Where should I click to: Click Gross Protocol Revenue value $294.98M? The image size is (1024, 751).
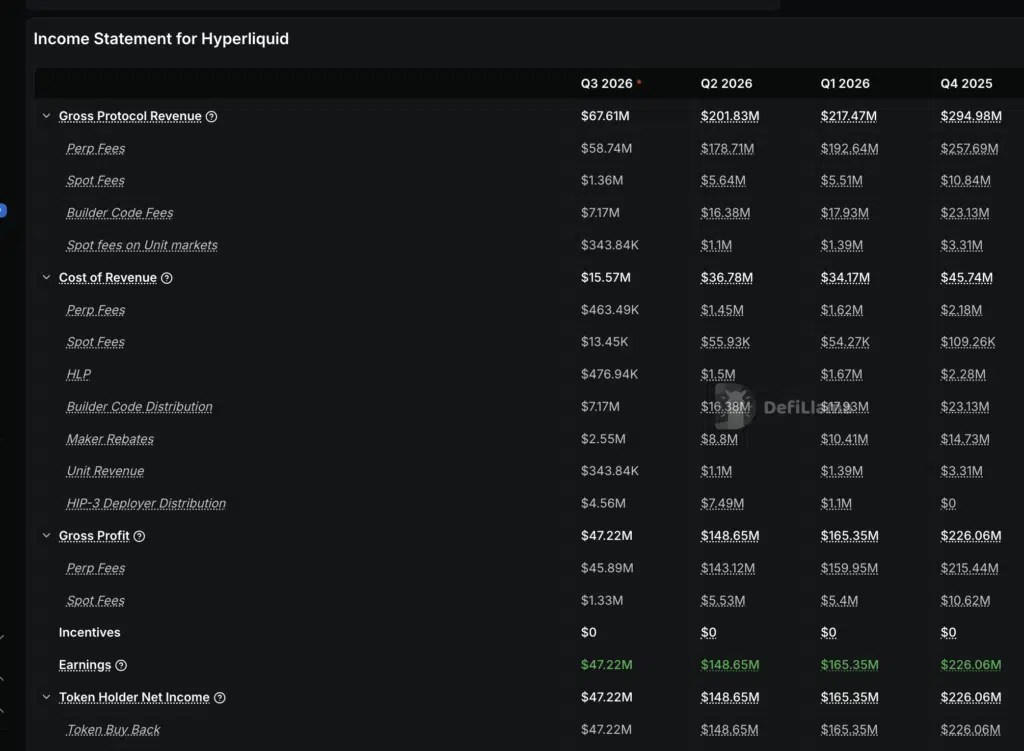click(x=970, y=116)
